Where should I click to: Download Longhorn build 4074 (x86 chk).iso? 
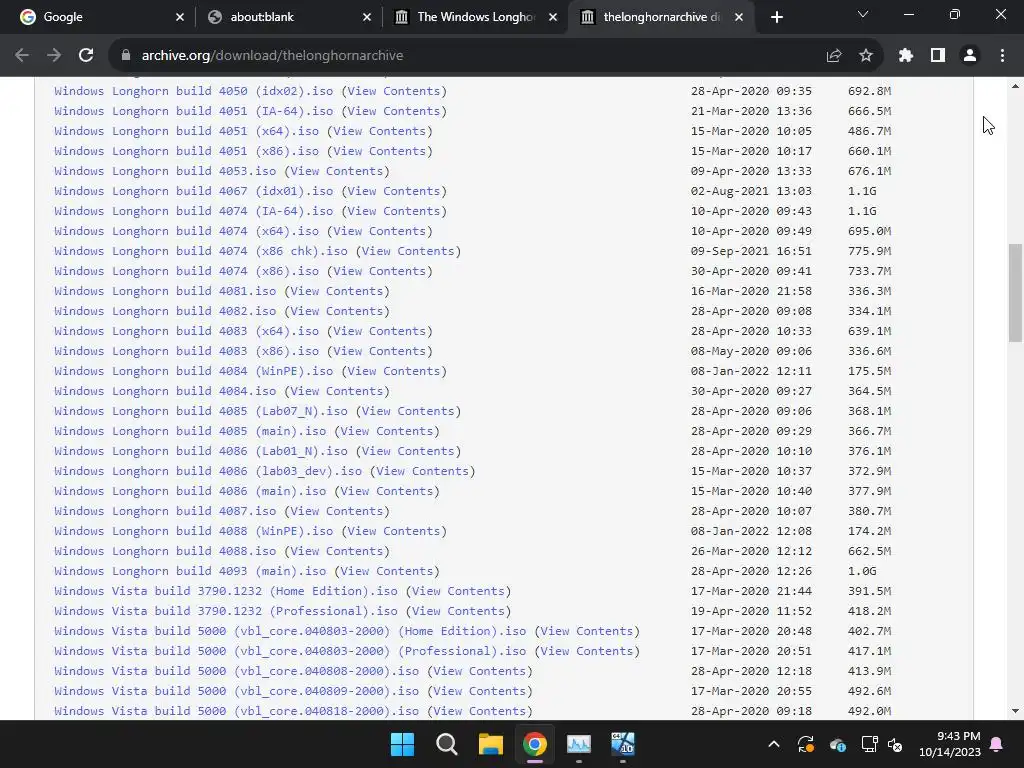[200, 251]
